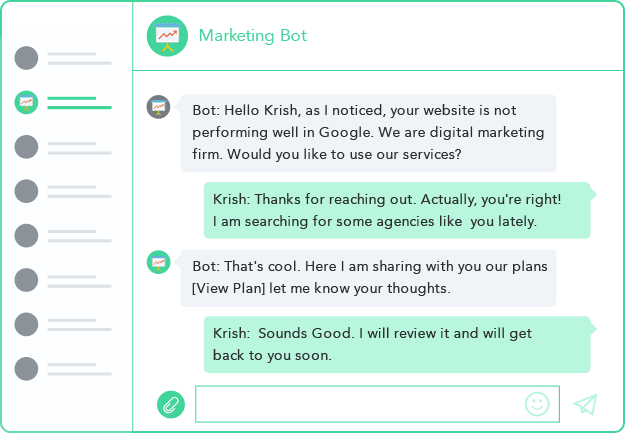Click Krish's Thanks for reaching out bubble
Screen dimensions: 625x433
click(x=396, y=210)
